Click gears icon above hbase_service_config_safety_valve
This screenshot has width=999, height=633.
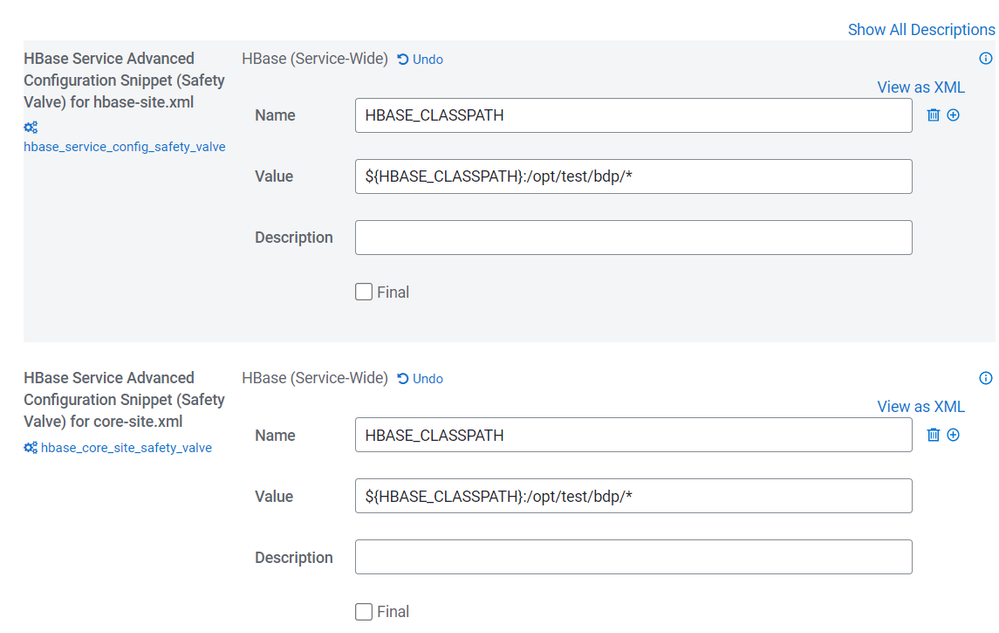tap(31, 127)
